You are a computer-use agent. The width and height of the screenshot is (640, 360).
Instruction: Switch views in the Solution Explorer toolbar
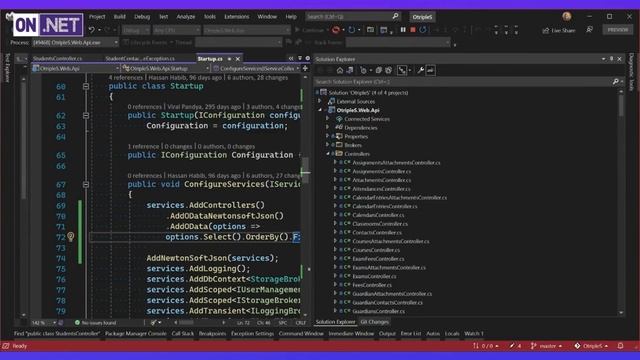click(x=350, y=70)
